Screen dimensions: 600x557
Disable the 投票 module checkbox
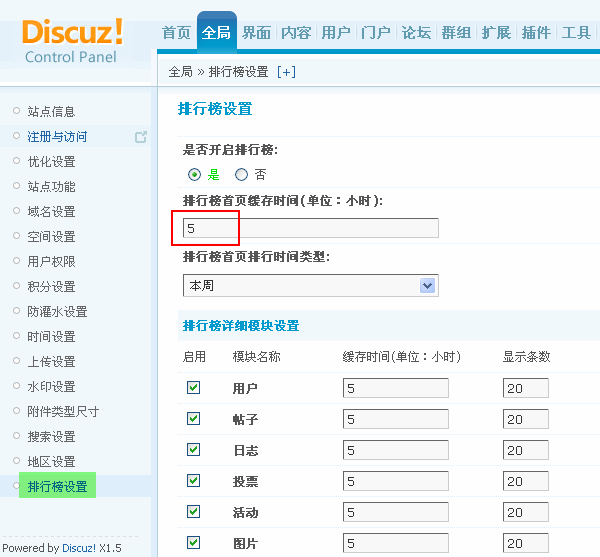click(x=194, y=481)
